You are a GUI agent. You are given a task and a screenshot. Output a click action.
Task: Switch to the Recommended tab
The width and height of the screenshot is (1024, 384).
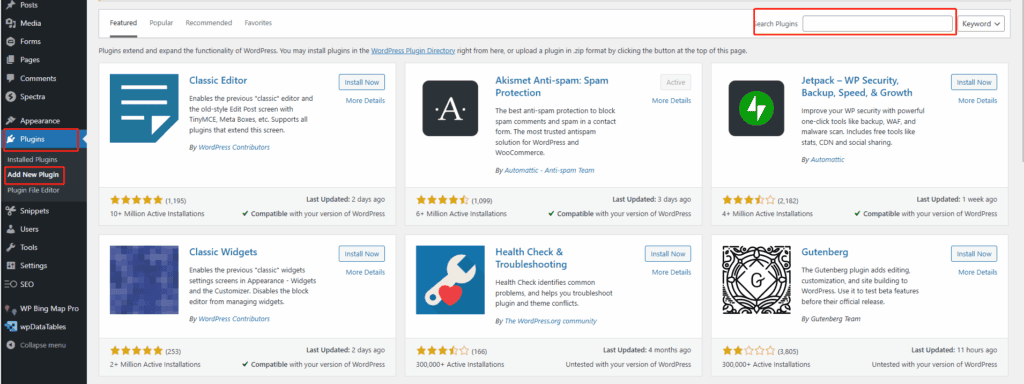[209, 23]
